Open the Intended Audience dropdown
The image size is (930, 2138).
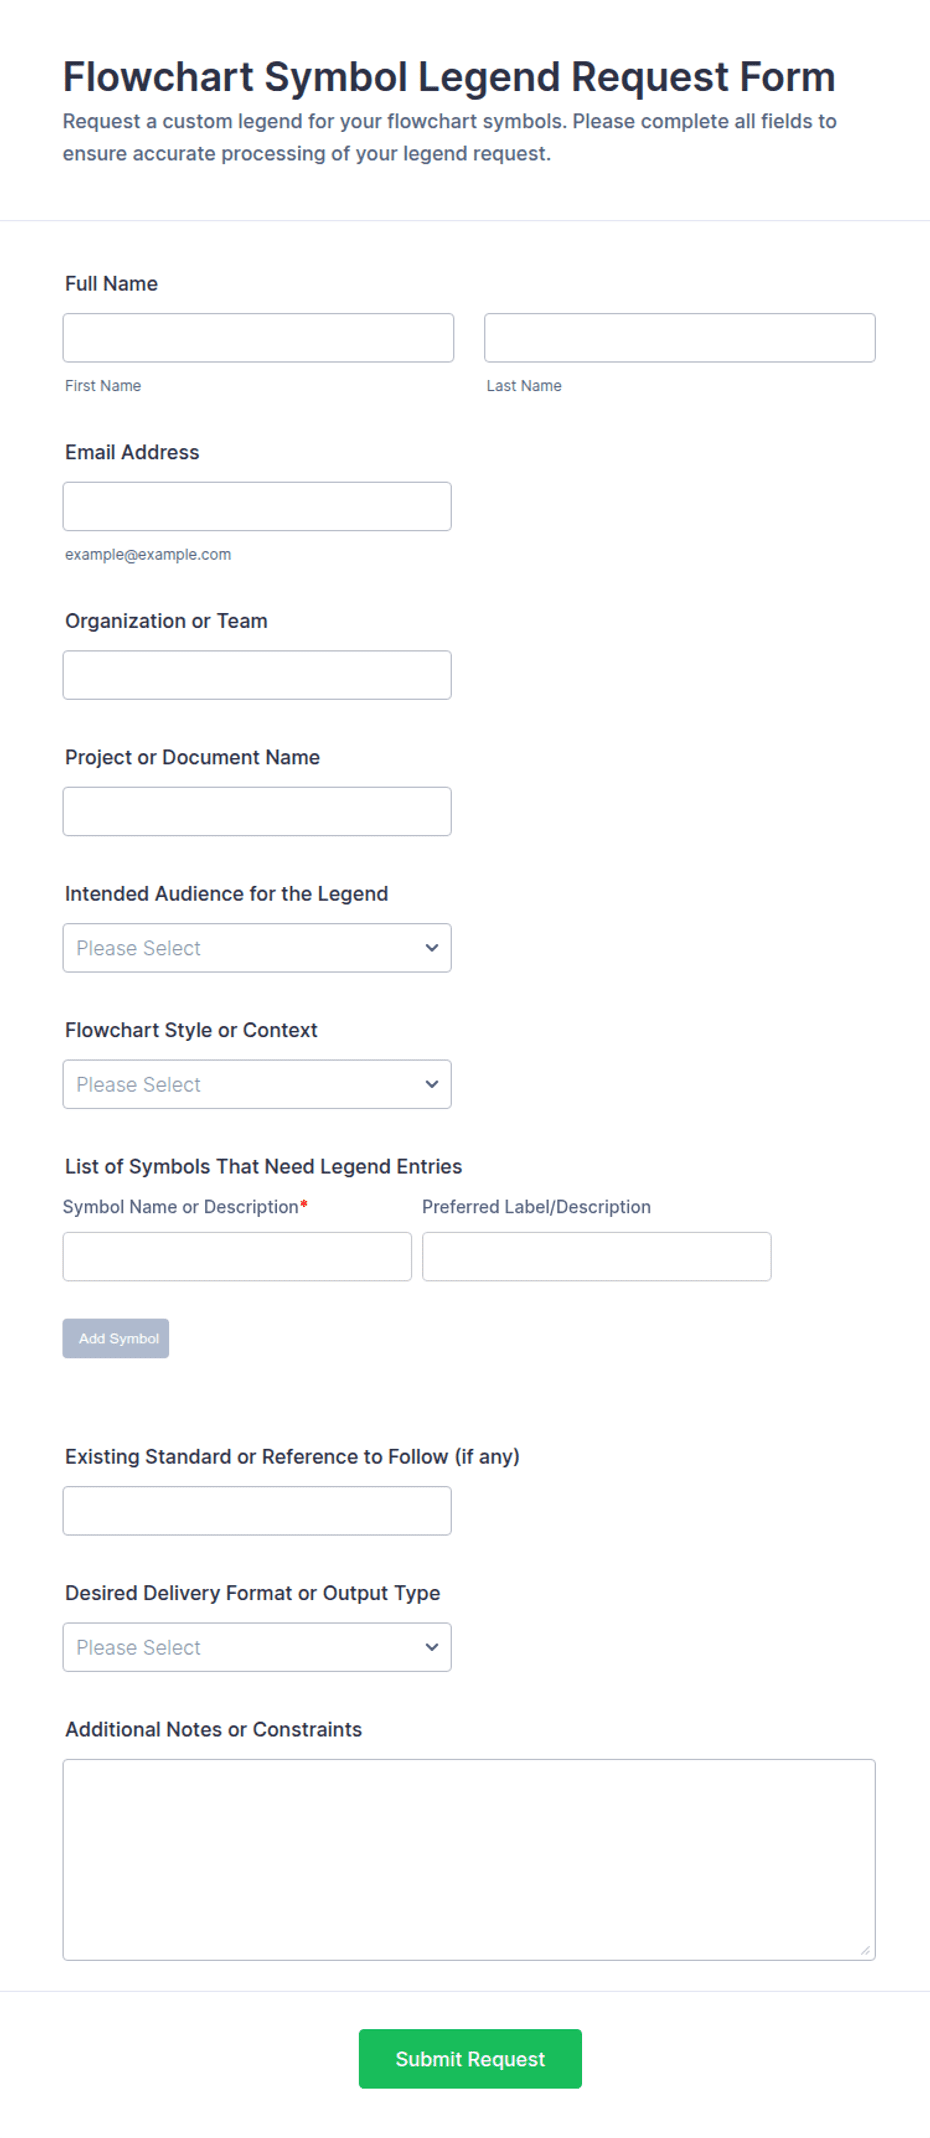[257, 948]
